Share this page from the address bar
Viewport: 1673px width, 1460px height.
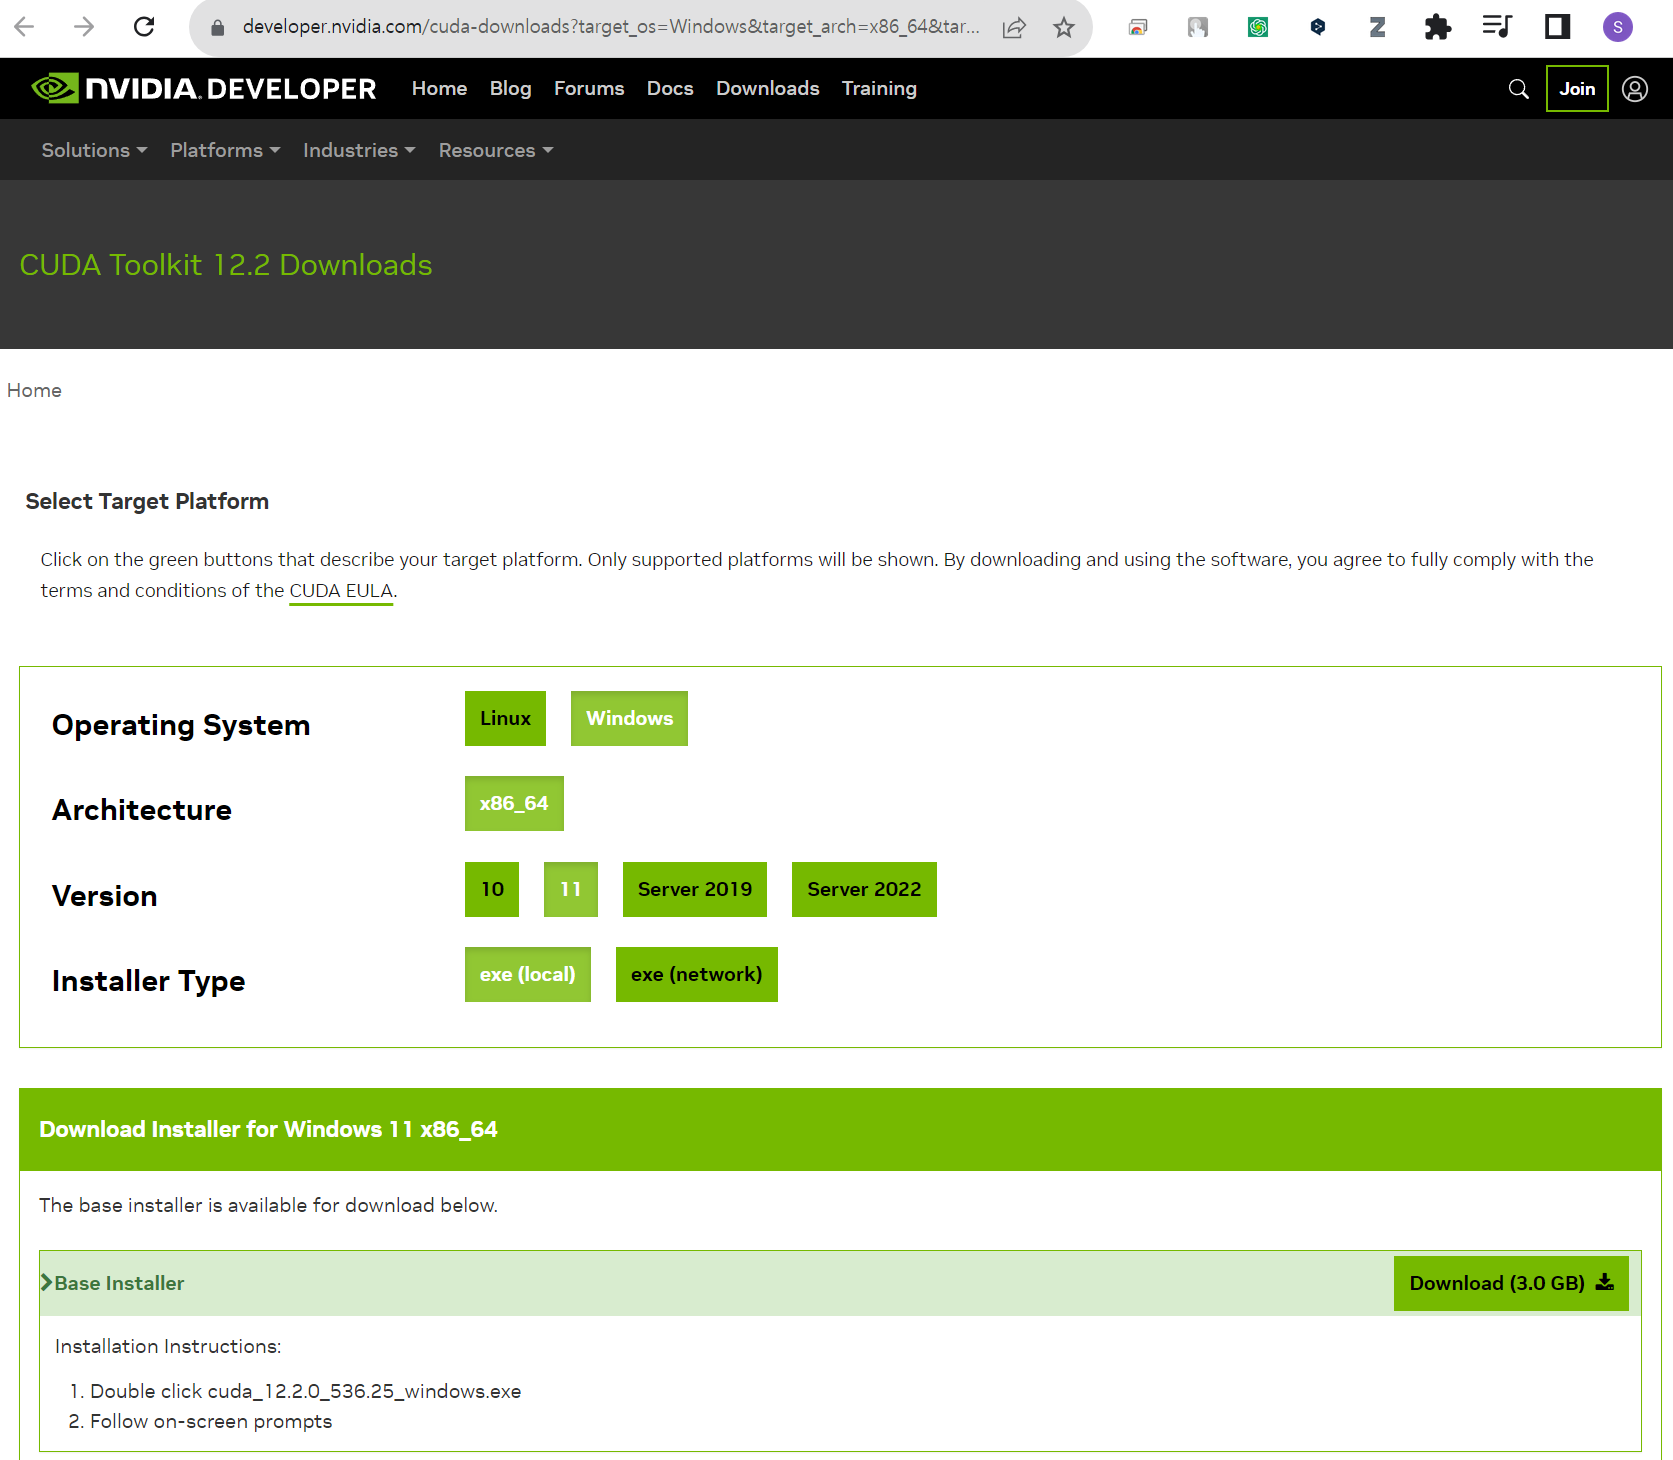pos(1014,28)
